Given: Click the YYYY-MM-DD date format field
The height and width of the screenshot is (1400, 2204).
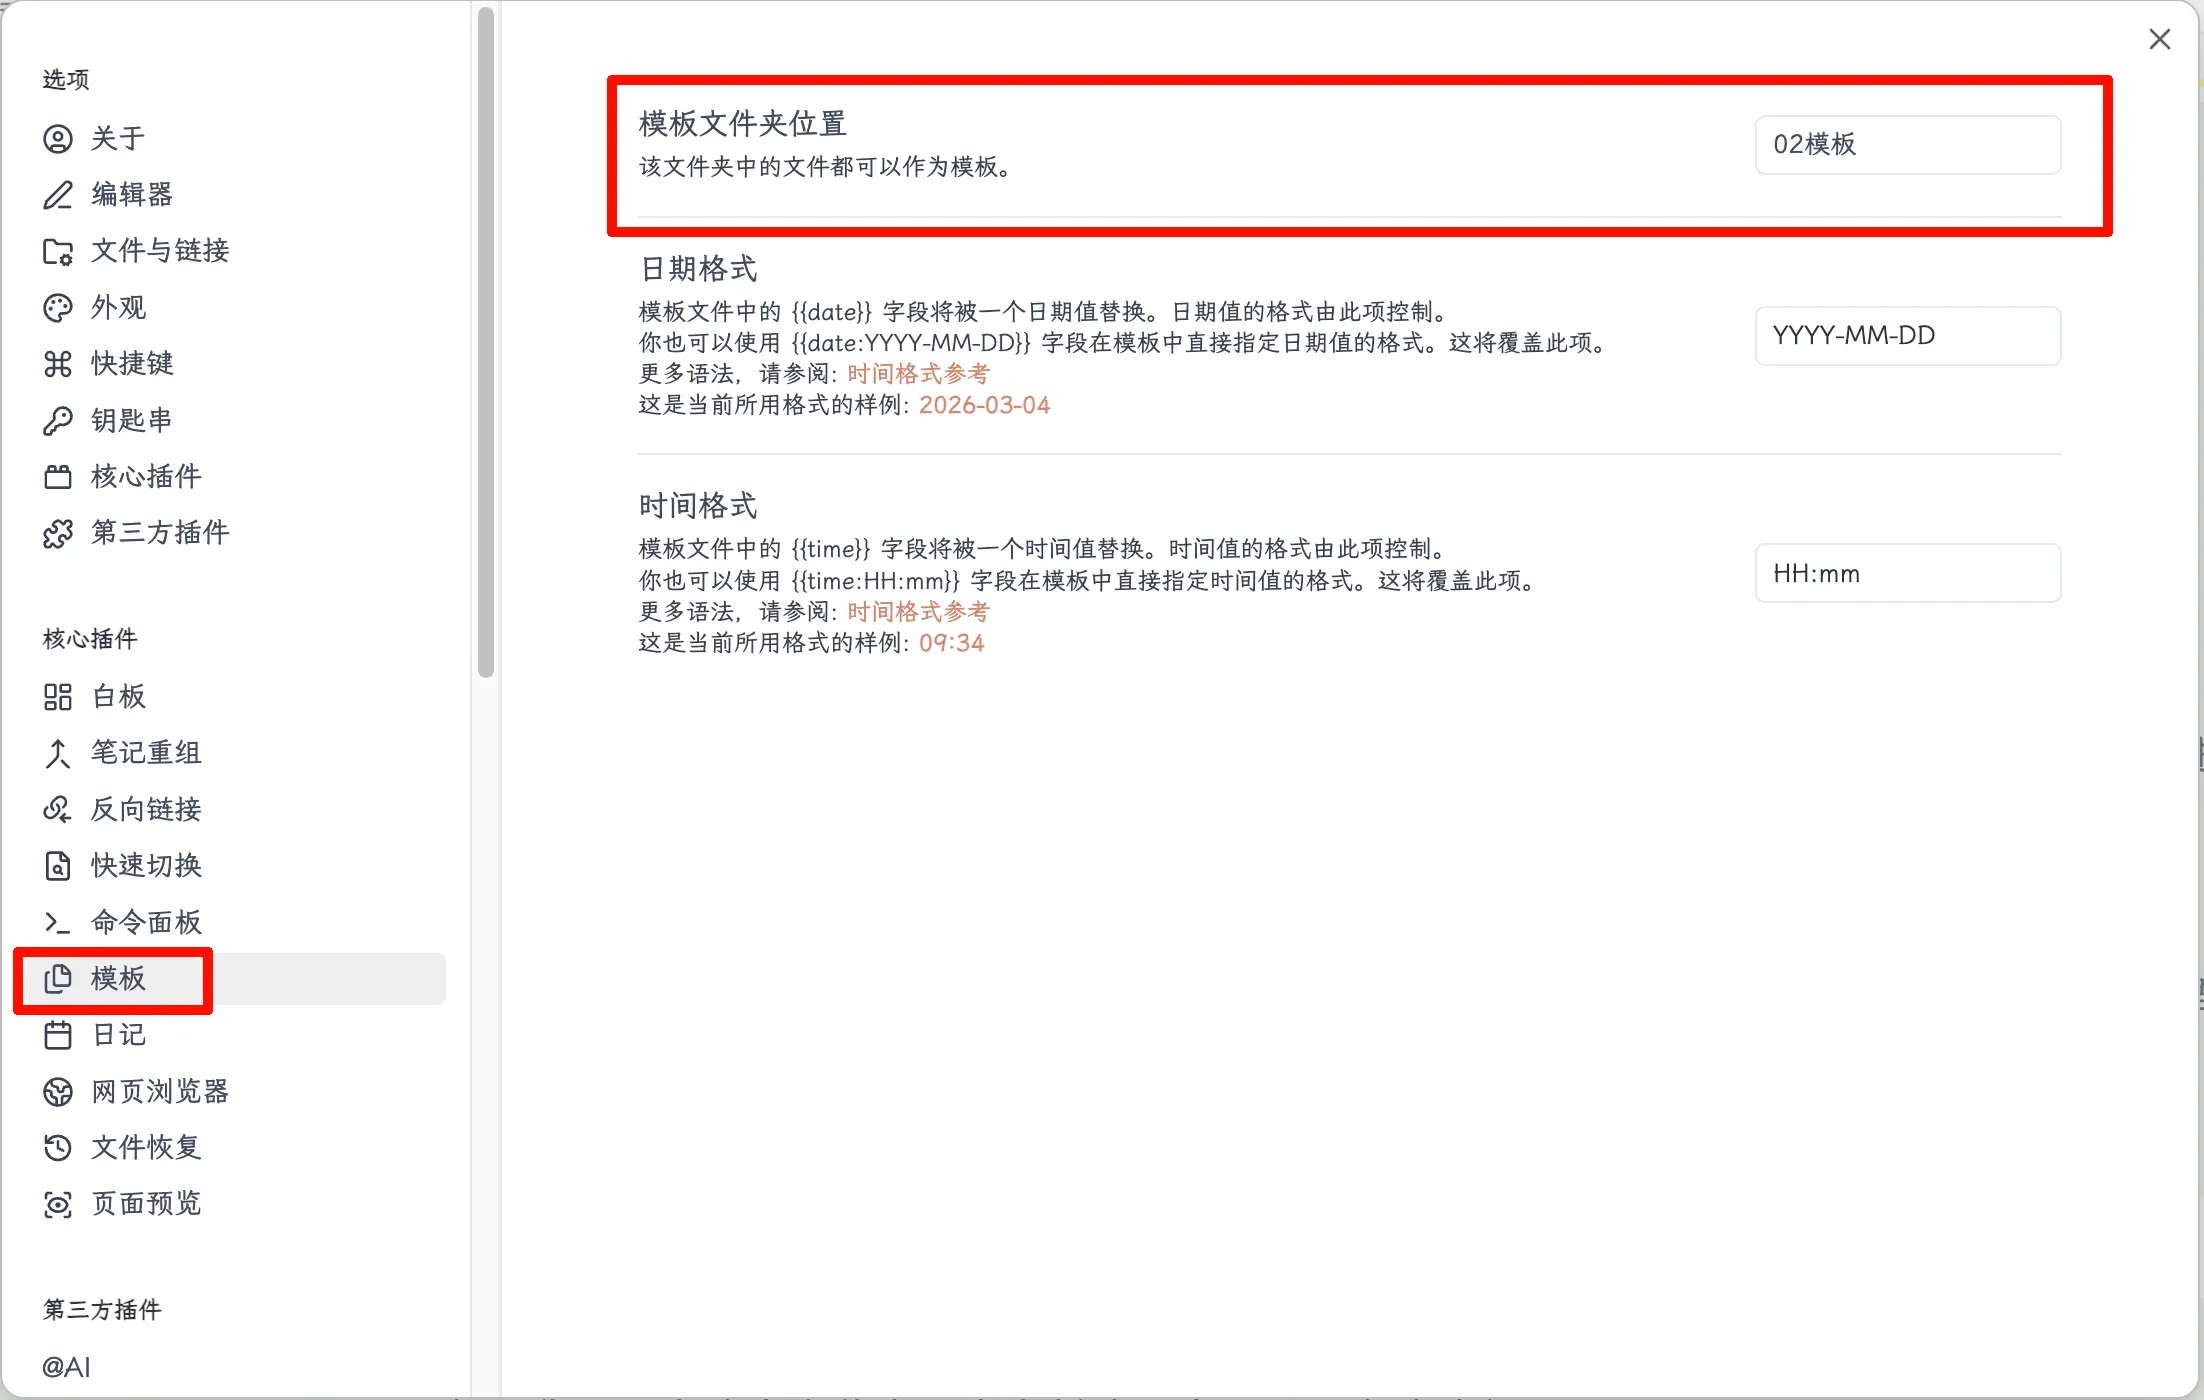Looking at the screenshot, I should coord(1907,336).
